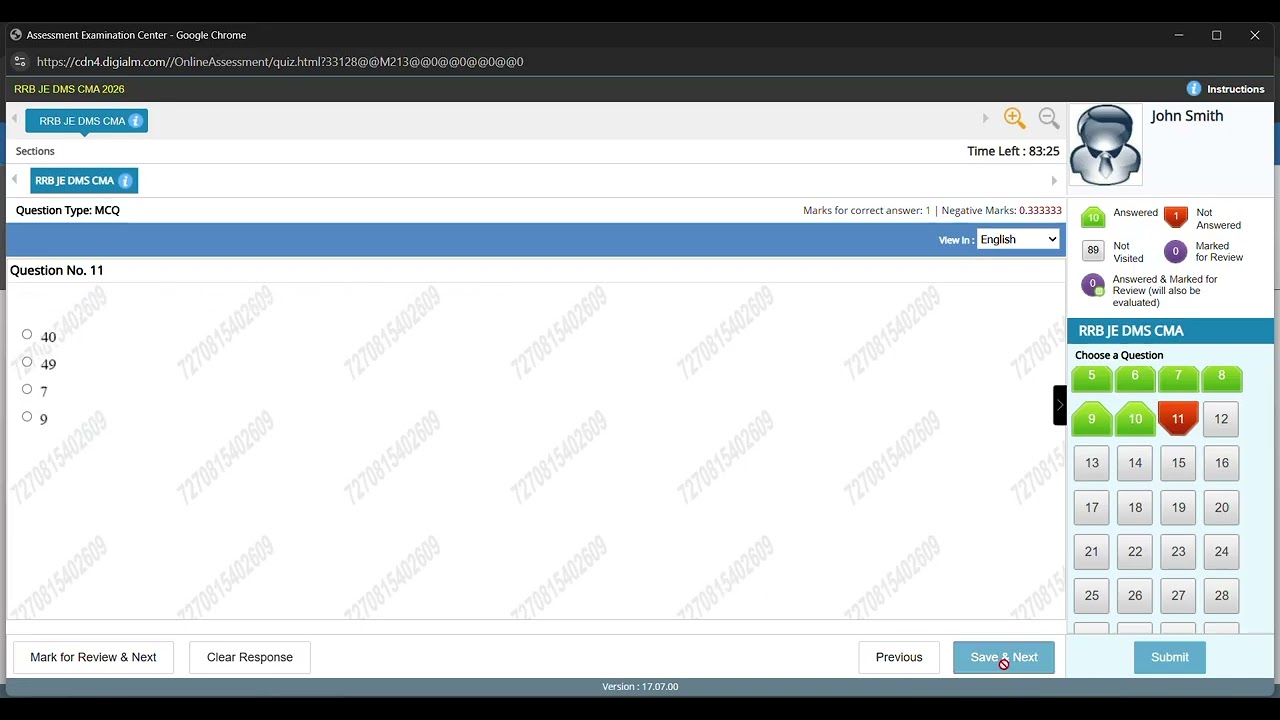
Task: Switch to the RRB JE DMS CMA top tab
Action: click(87, 121)
